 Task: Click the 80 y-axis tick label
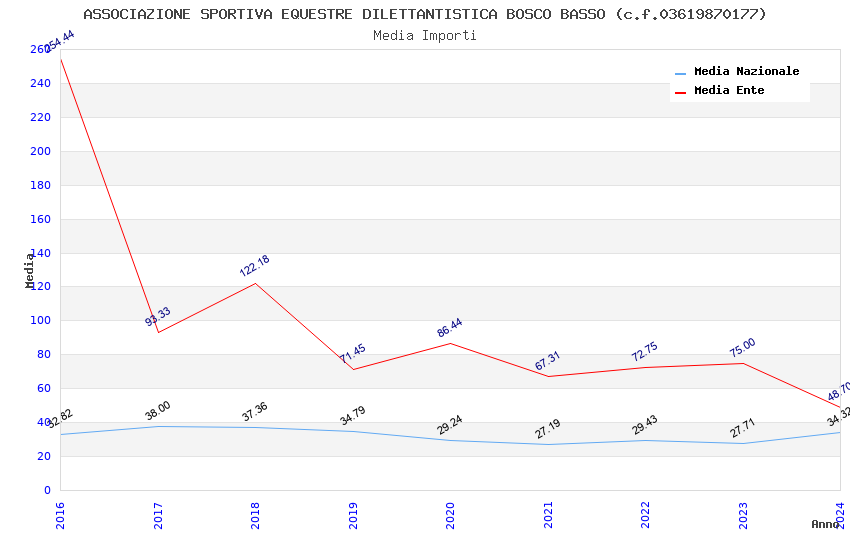pyautogui.click(x=44, y=354)
